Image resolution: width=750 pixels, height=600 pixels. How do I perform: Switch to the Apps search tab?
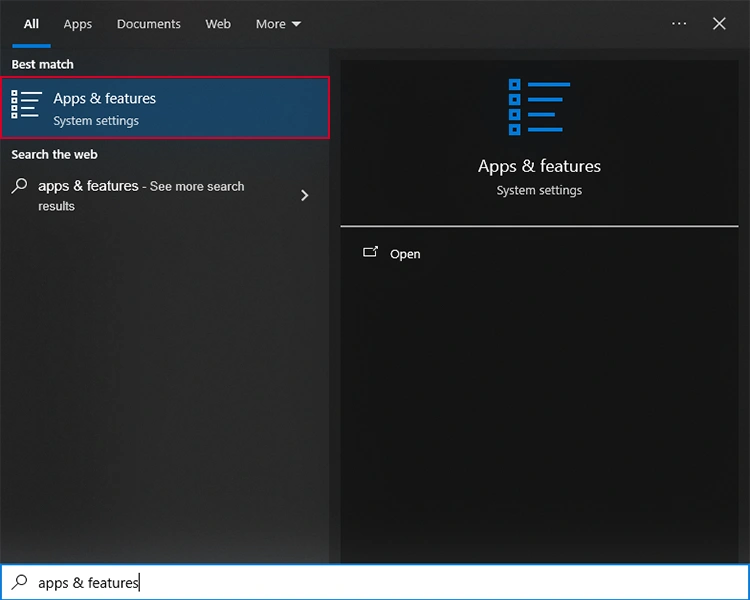click(x=77, y=24)
